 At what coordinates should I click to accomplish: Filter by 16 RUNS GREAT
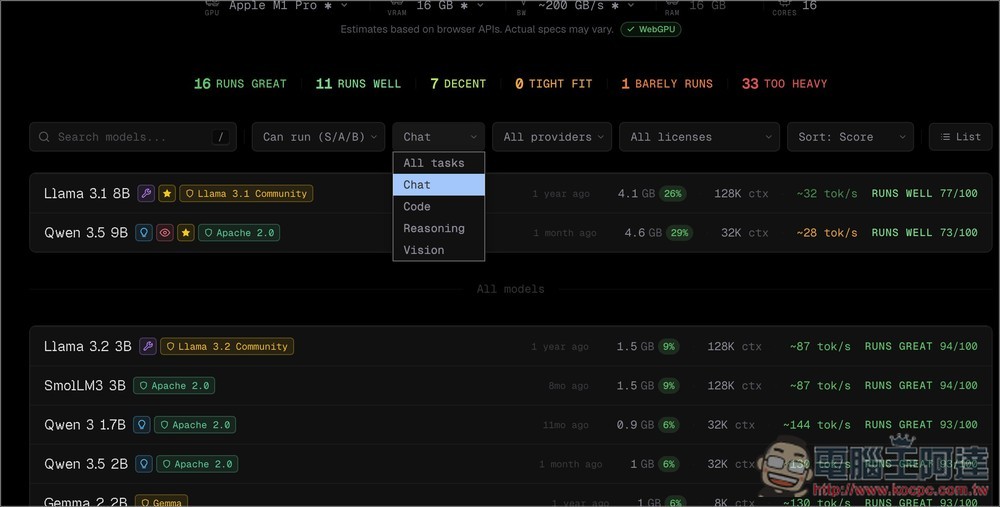coord(240,84)
